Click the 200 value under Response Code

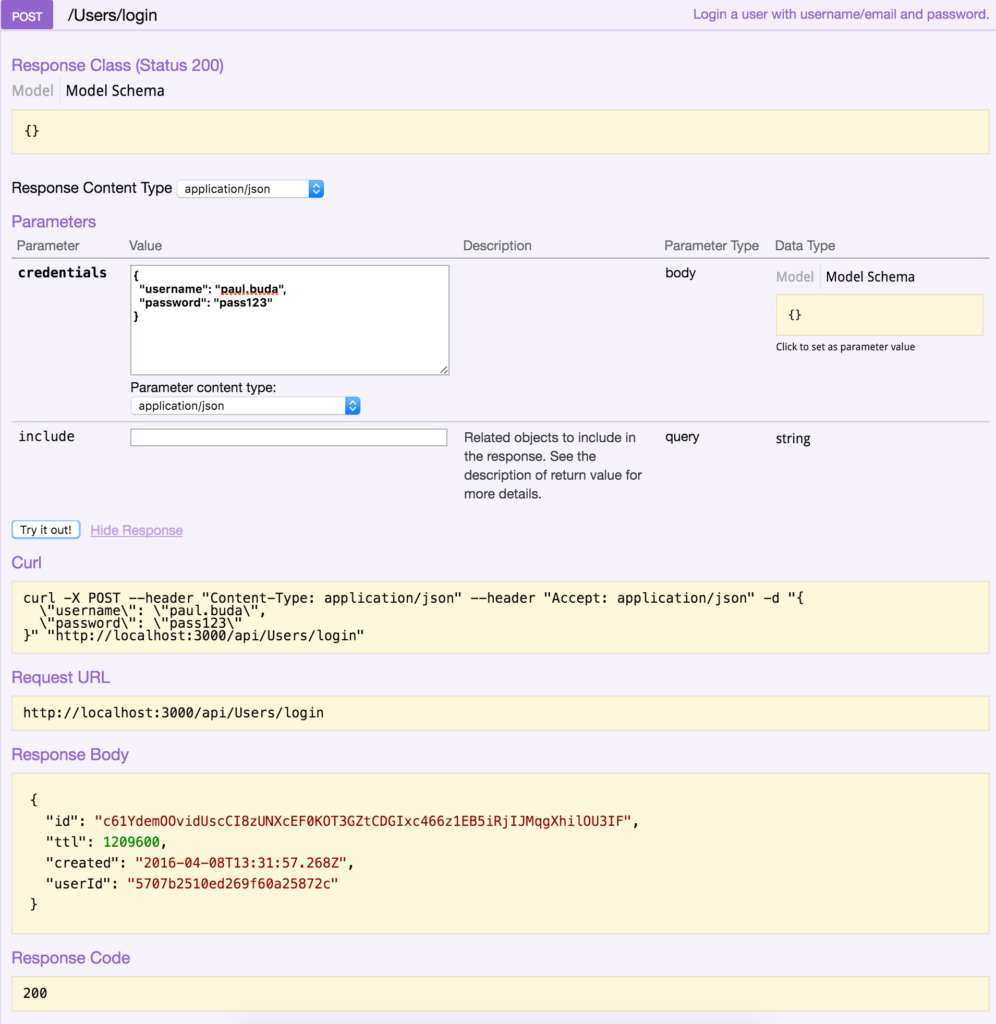[35, 993]
